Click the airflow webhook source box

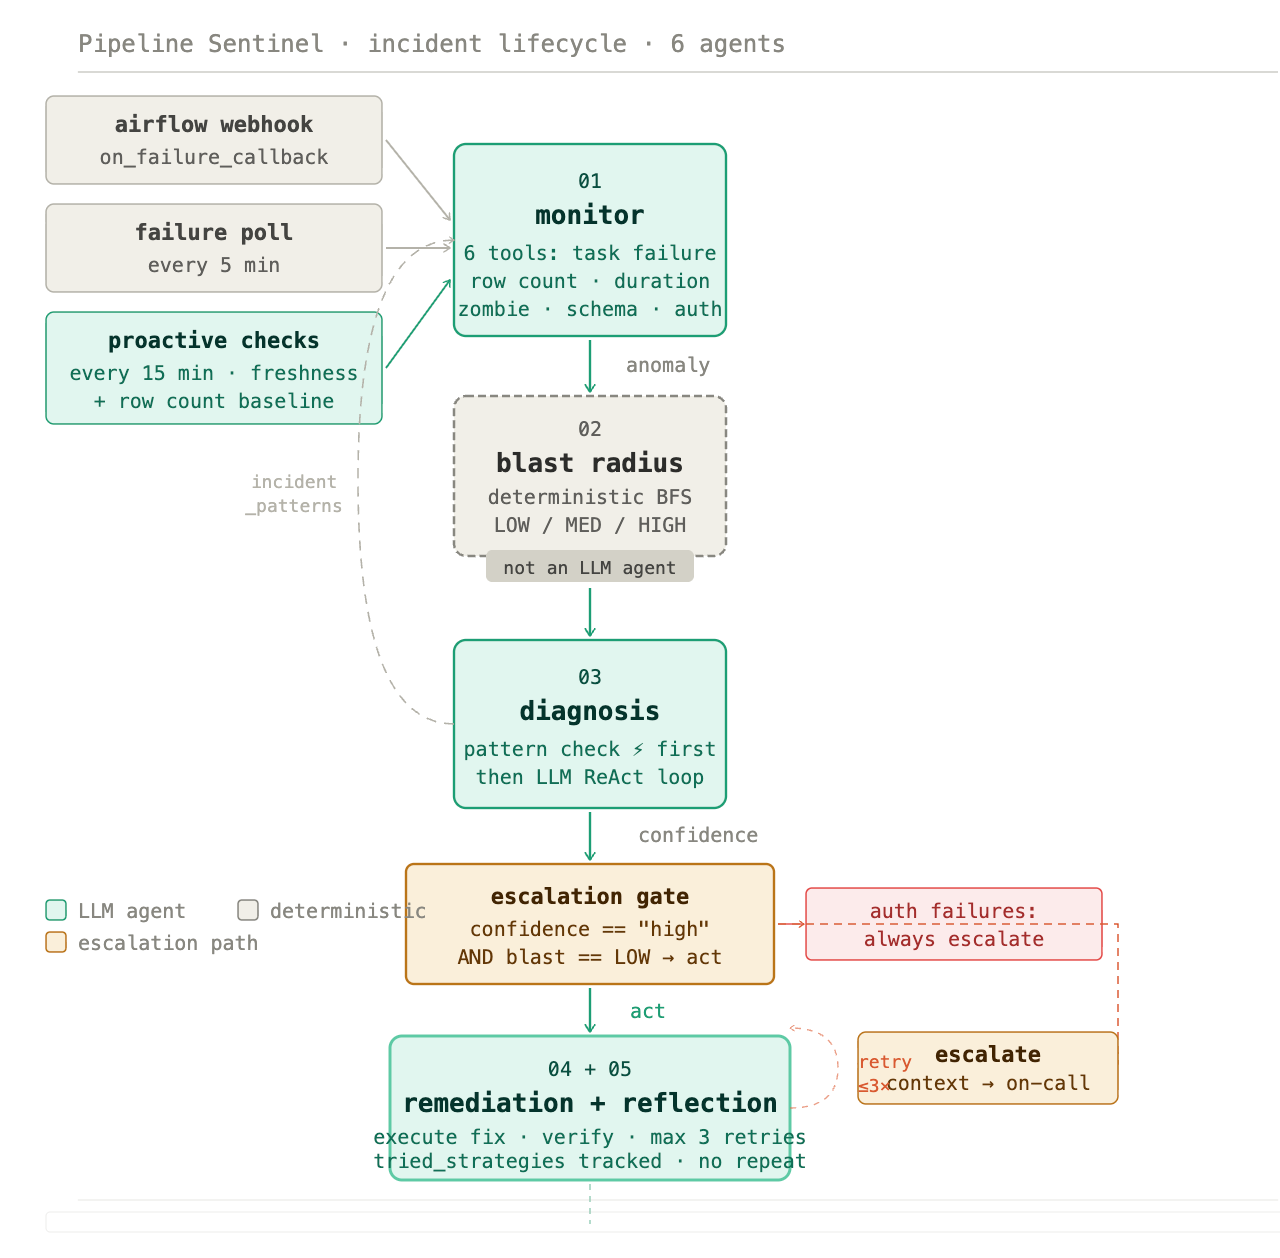coord(214,140)
